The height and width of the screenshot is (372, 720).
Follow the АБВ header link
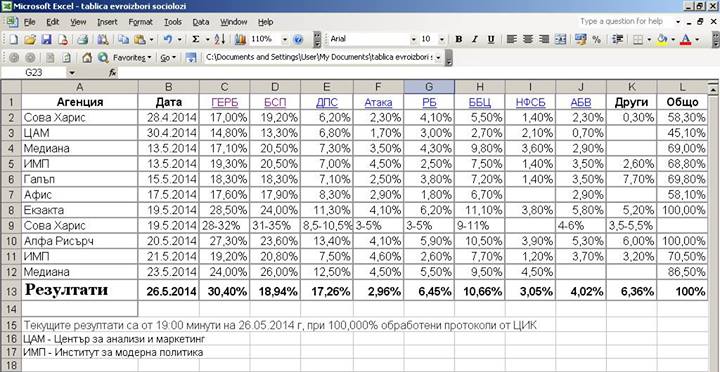581,102
